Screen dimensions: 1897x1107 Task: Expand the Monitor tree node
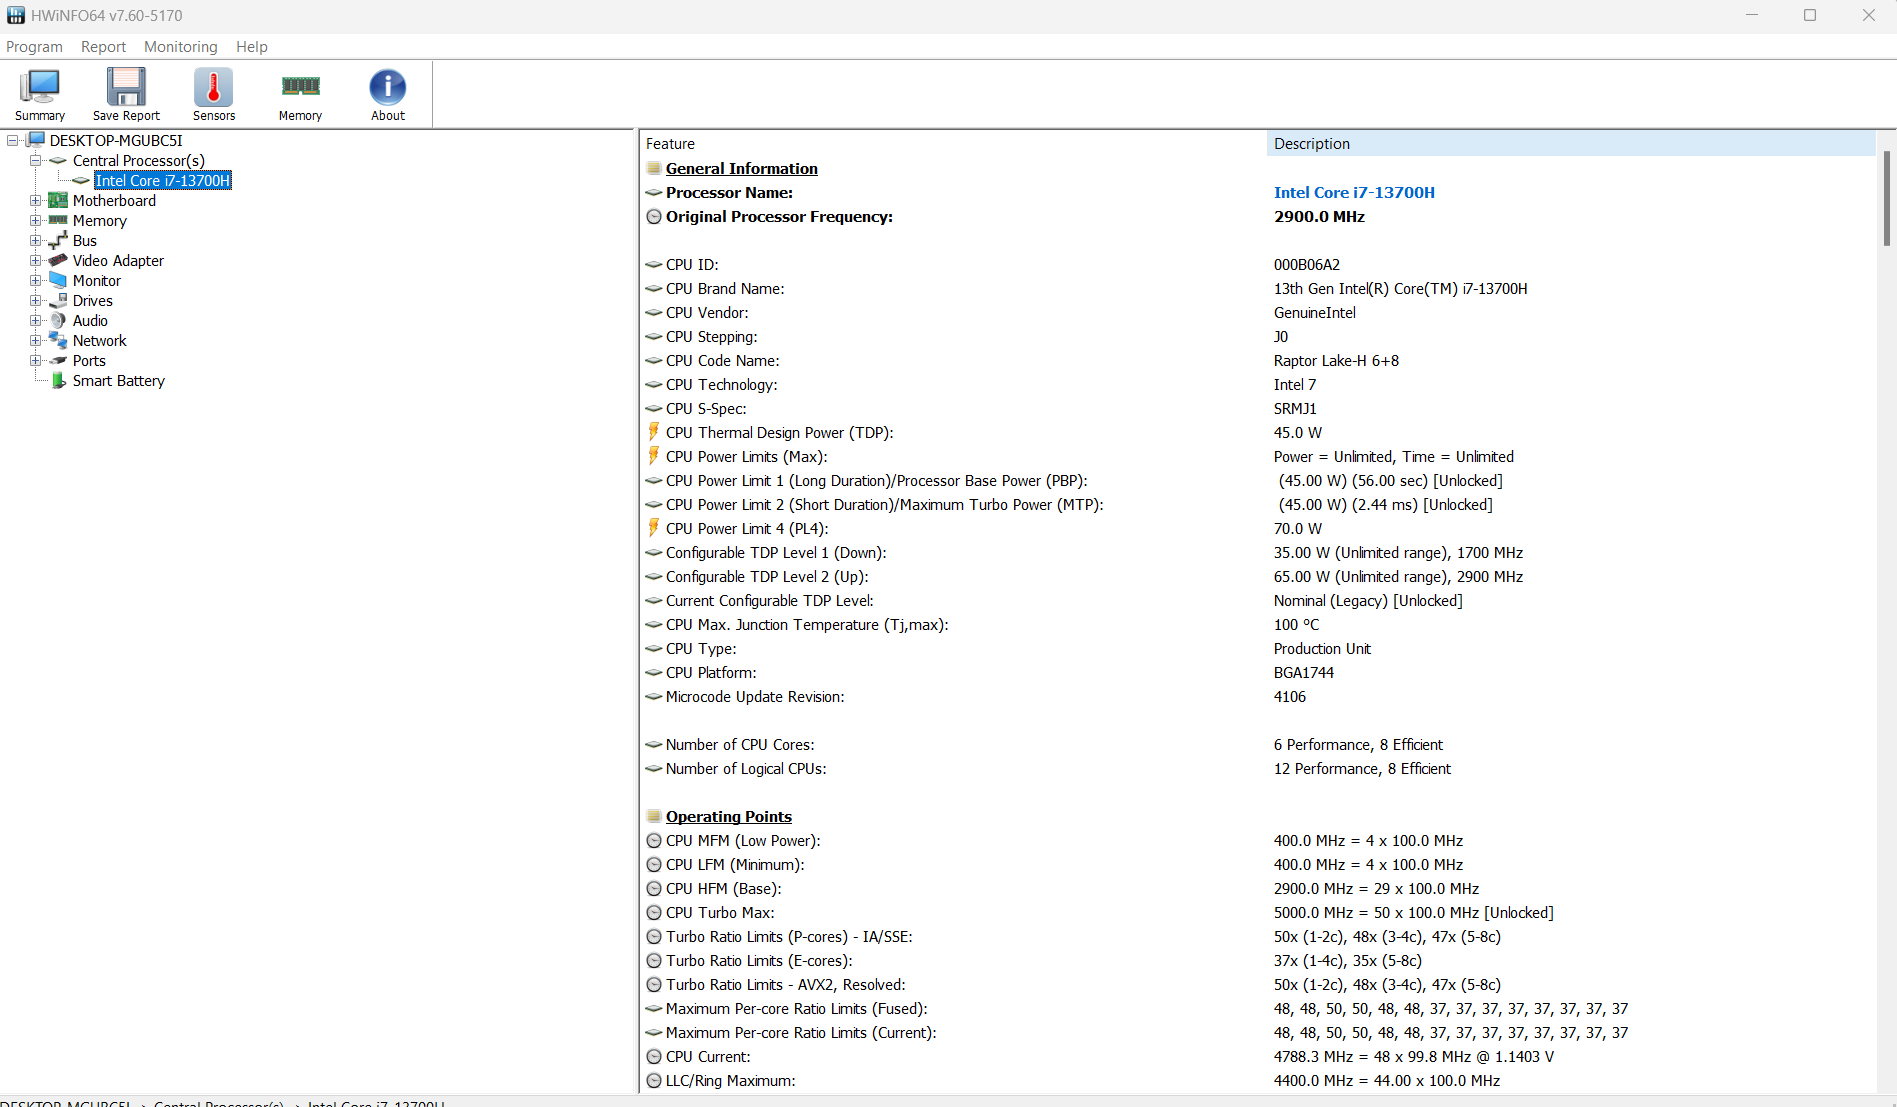click(36, 280)
